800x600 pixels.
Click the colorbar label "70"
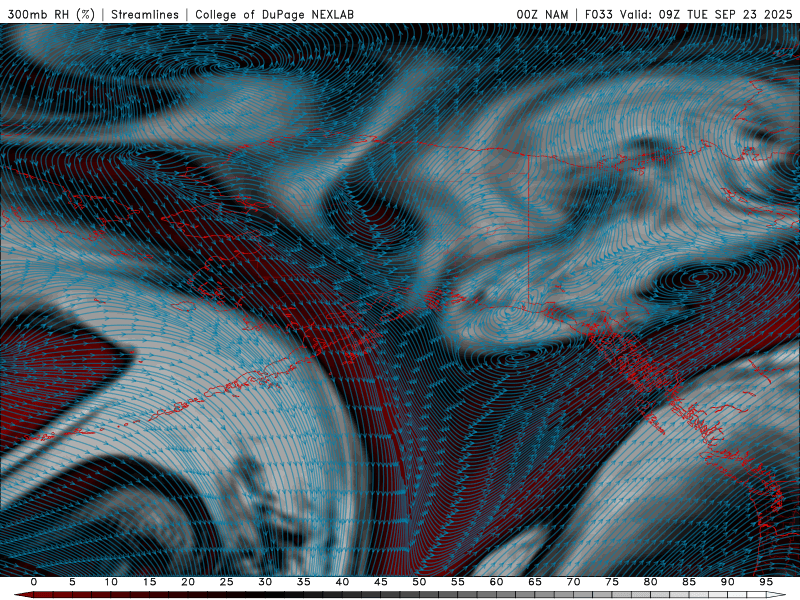(573, 582)
